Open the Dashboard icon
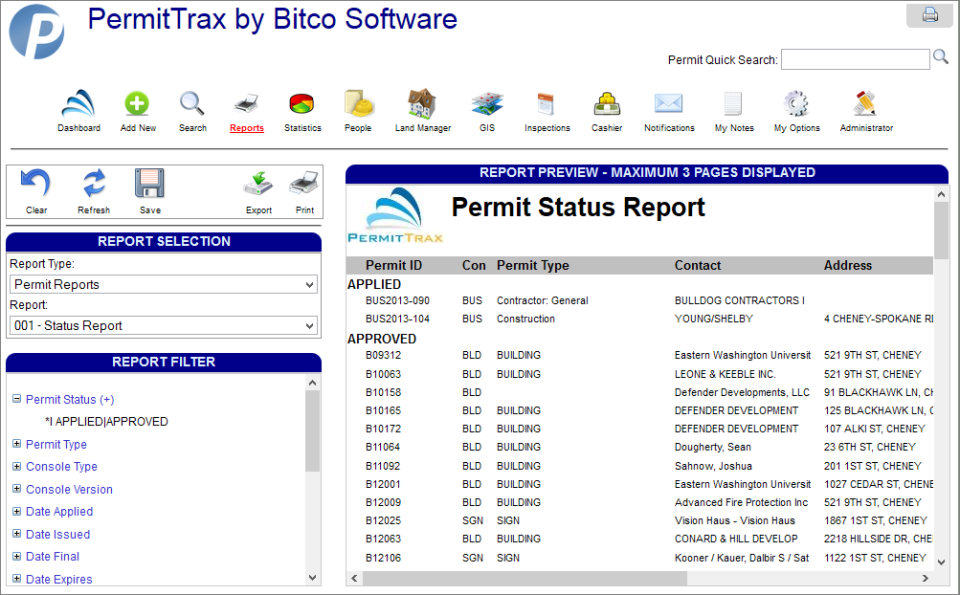The width and height of the screenshot is (960, 595). (x=78, y=103)
